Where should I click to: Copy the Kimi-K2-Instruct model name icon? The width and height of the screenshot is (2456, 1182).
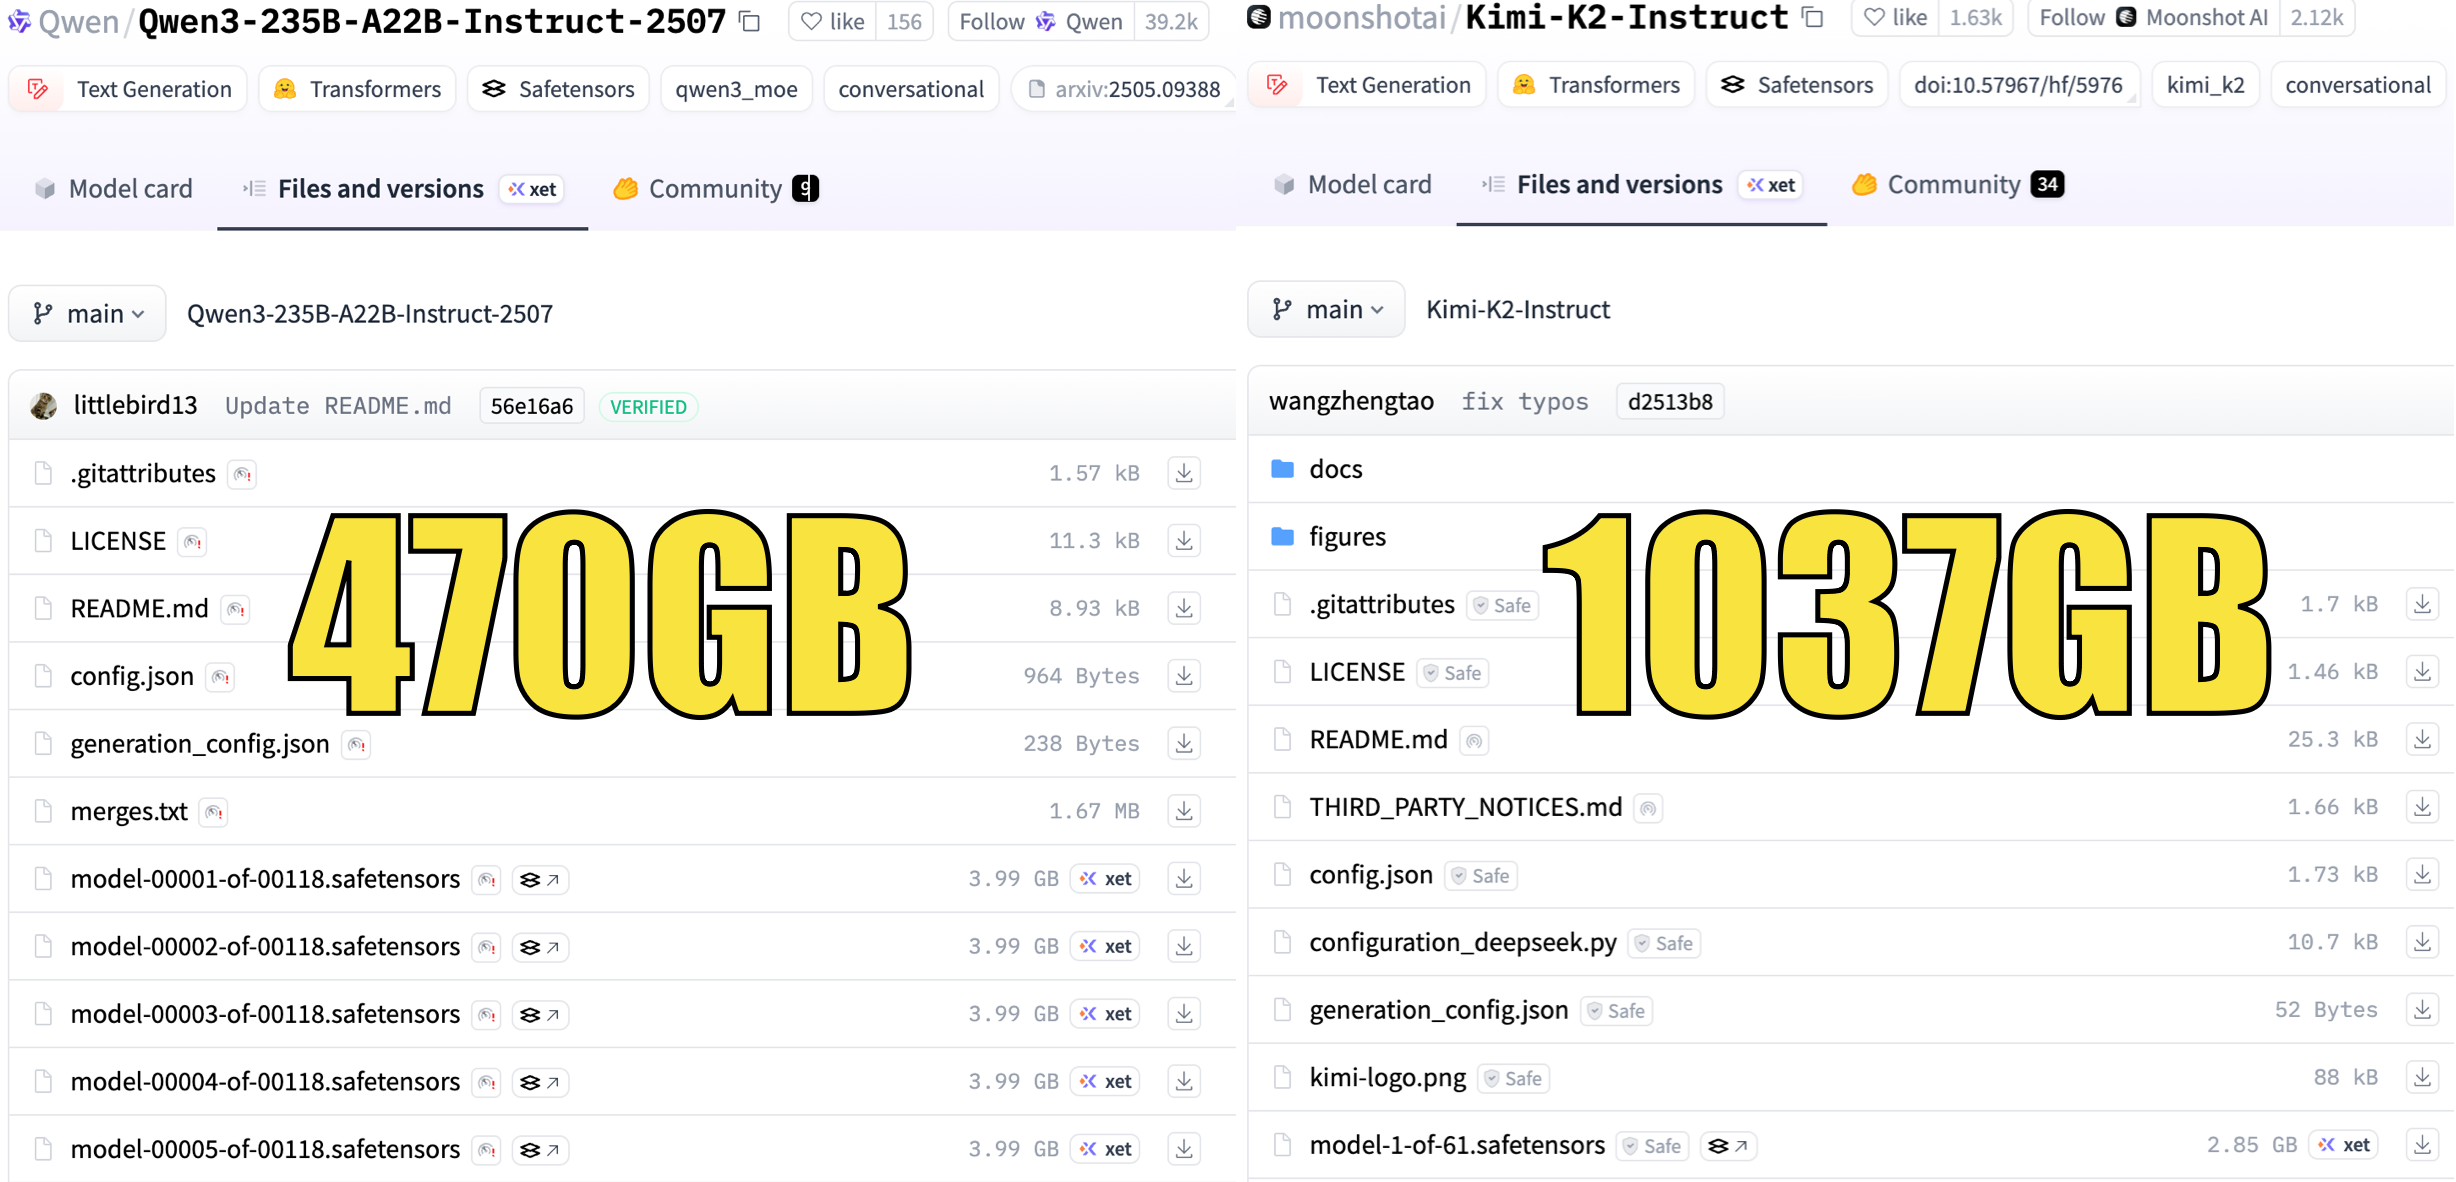(1812, 17)
